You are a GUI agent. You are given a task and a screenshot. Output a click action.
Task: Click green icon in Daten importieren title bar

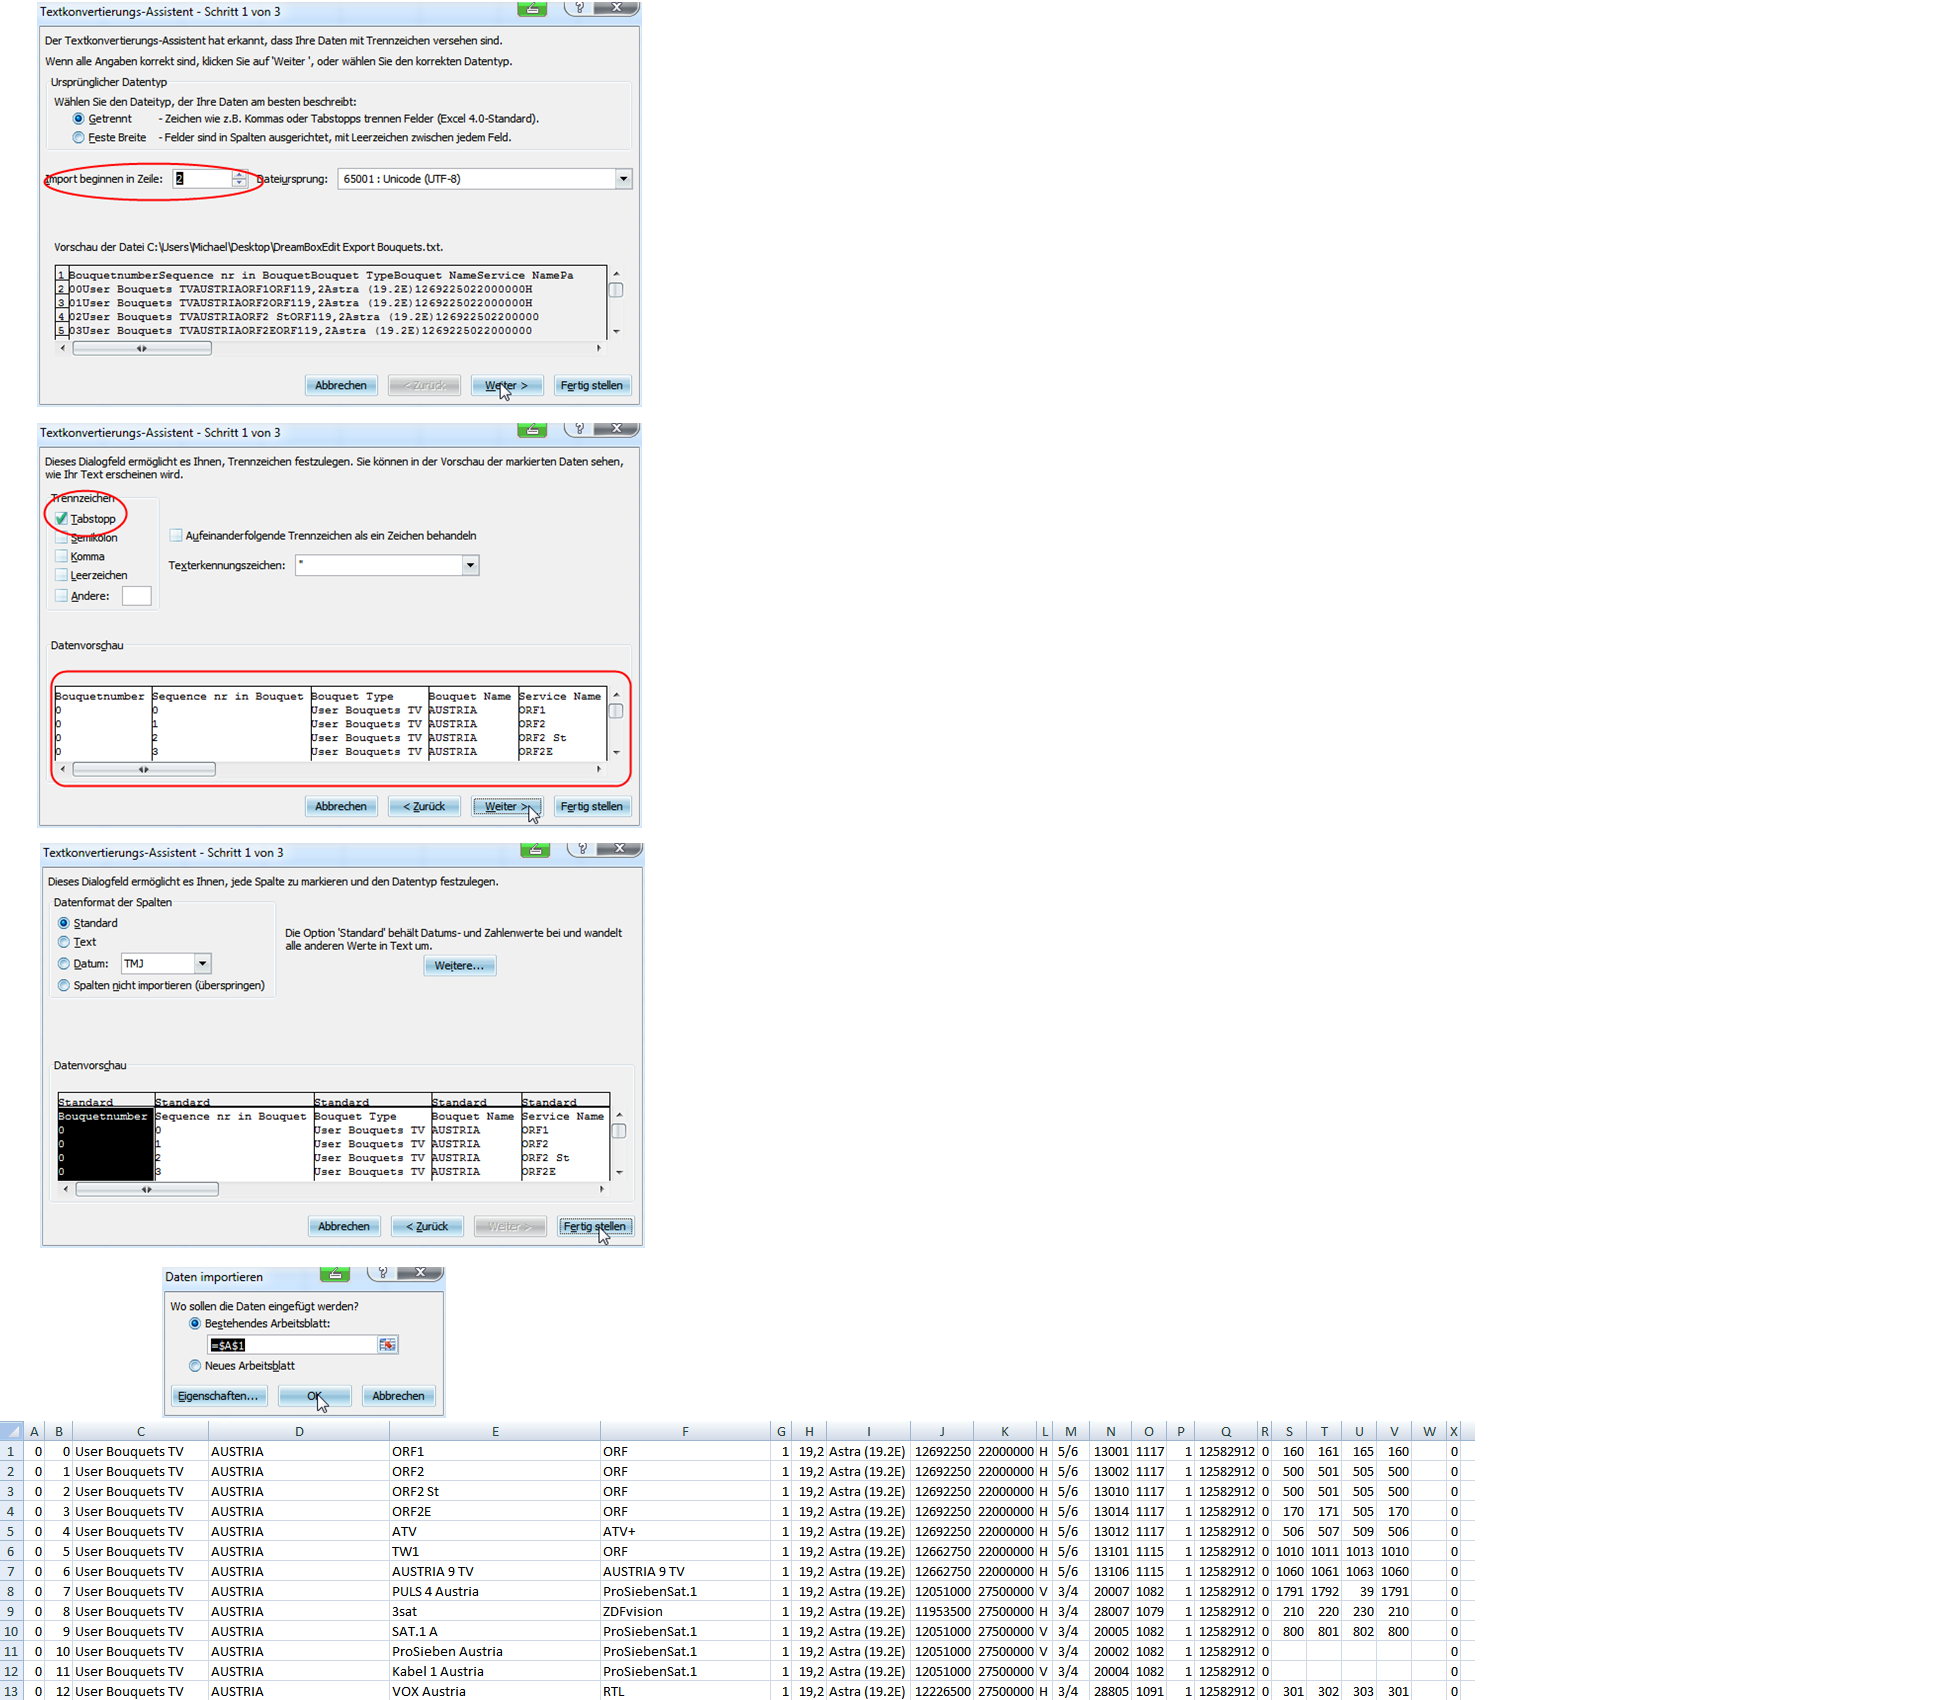coord(335,1273)
